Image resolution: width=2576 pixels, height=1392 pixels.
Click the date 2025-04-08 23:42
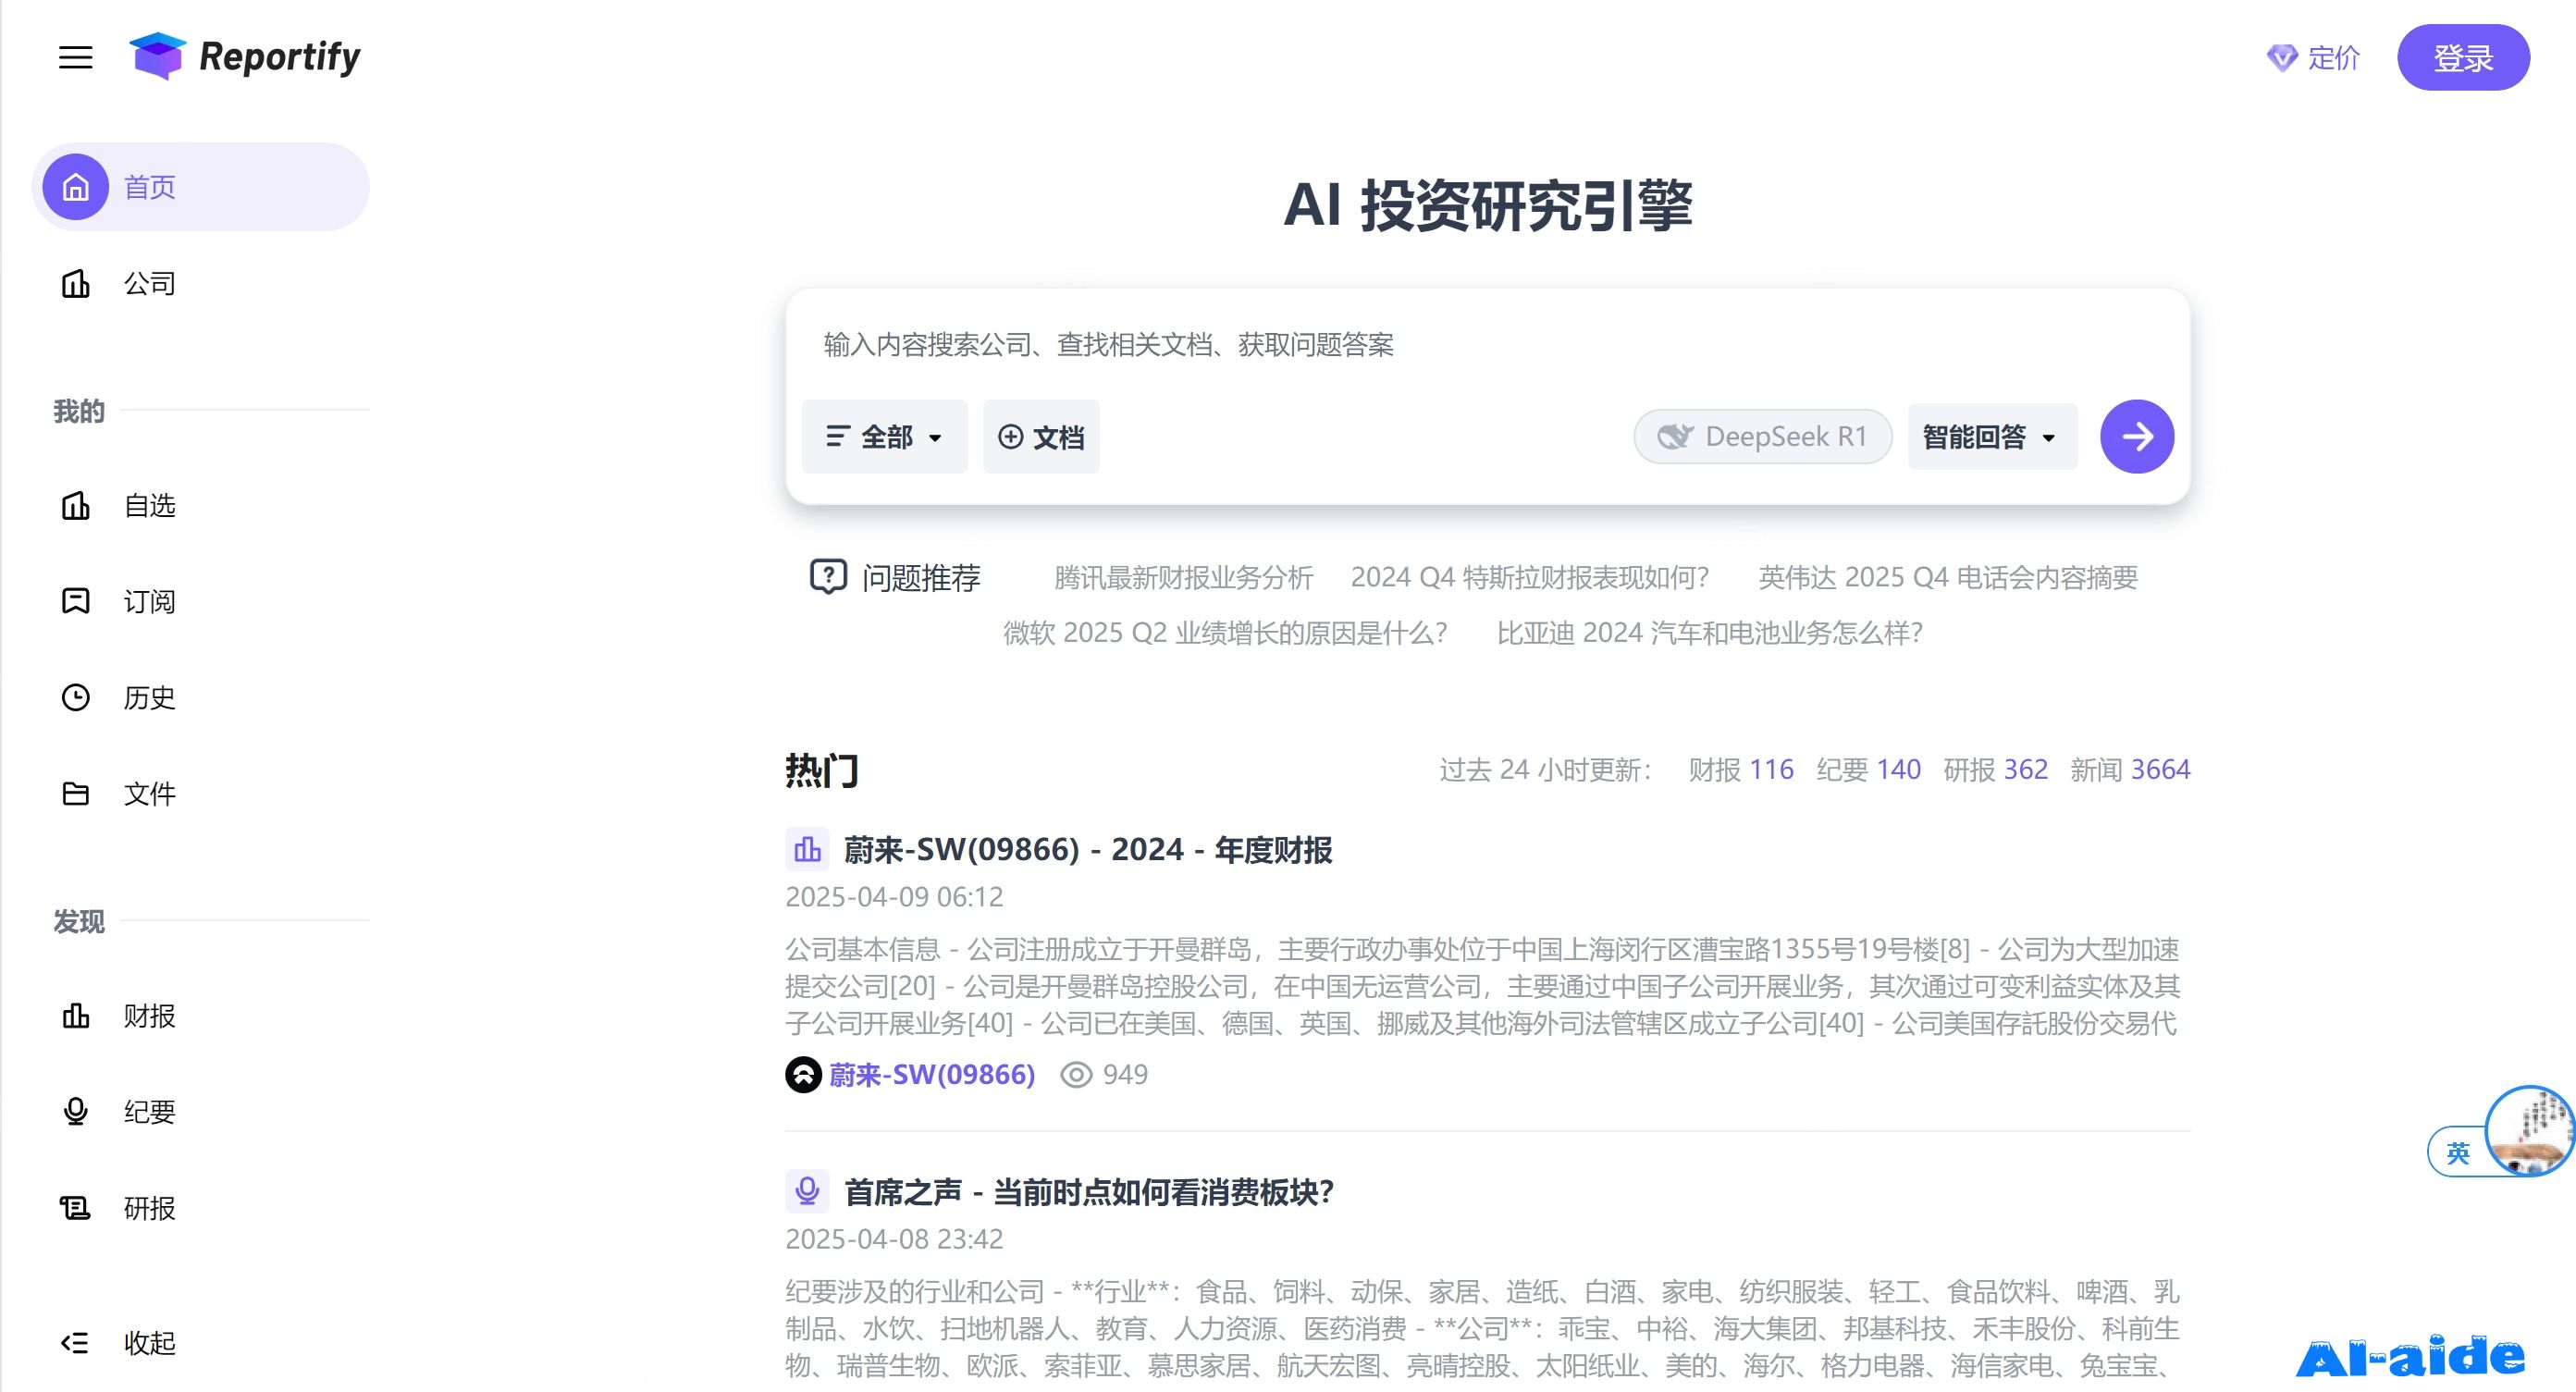pos(894,1239)
